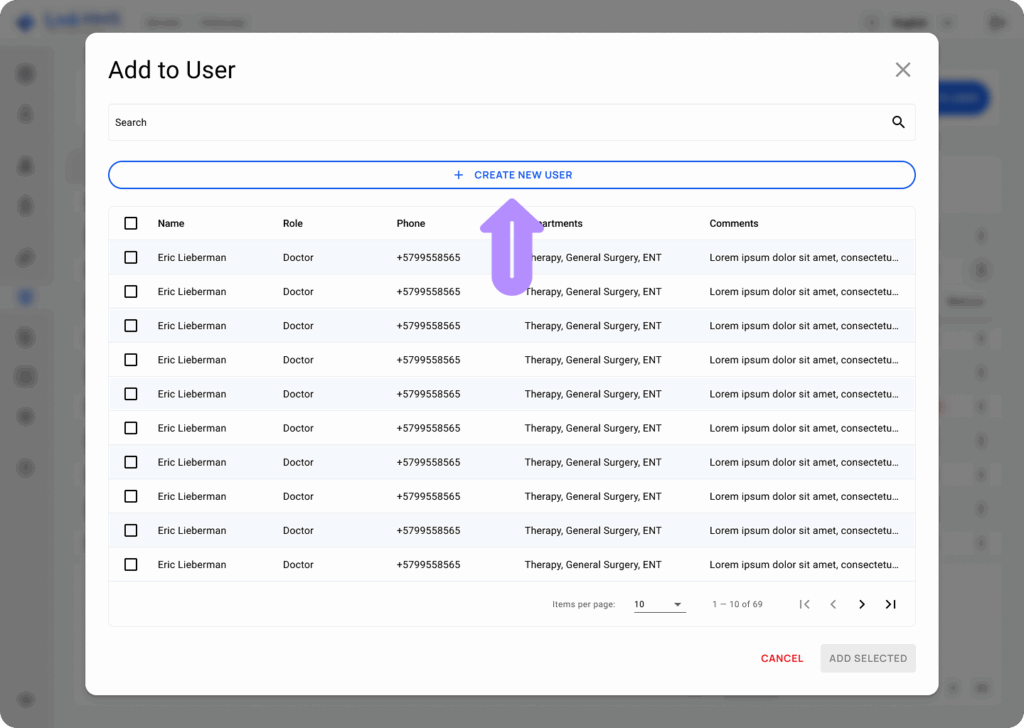
Task: Select the checkbox for the first Eric Lieberman row
Action: (131, 257)
